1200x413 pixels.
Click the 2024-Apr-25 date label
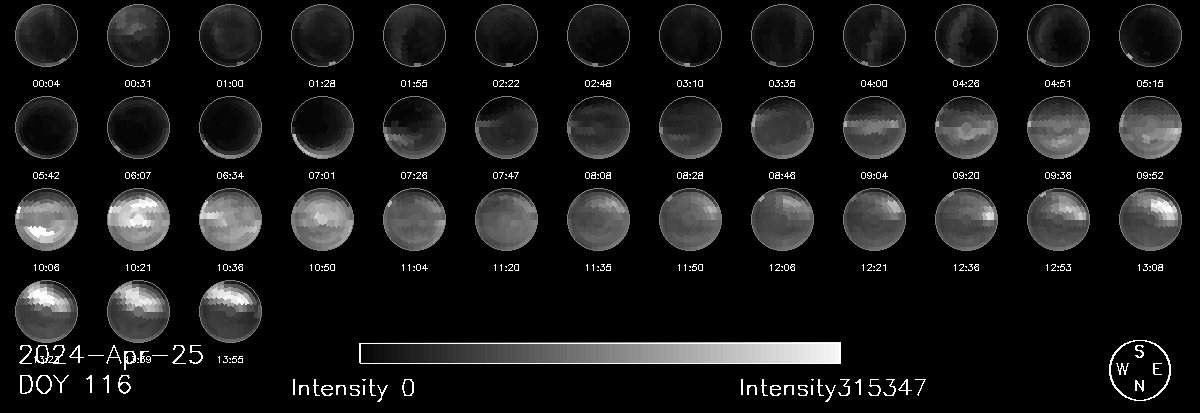pos(111,356)
